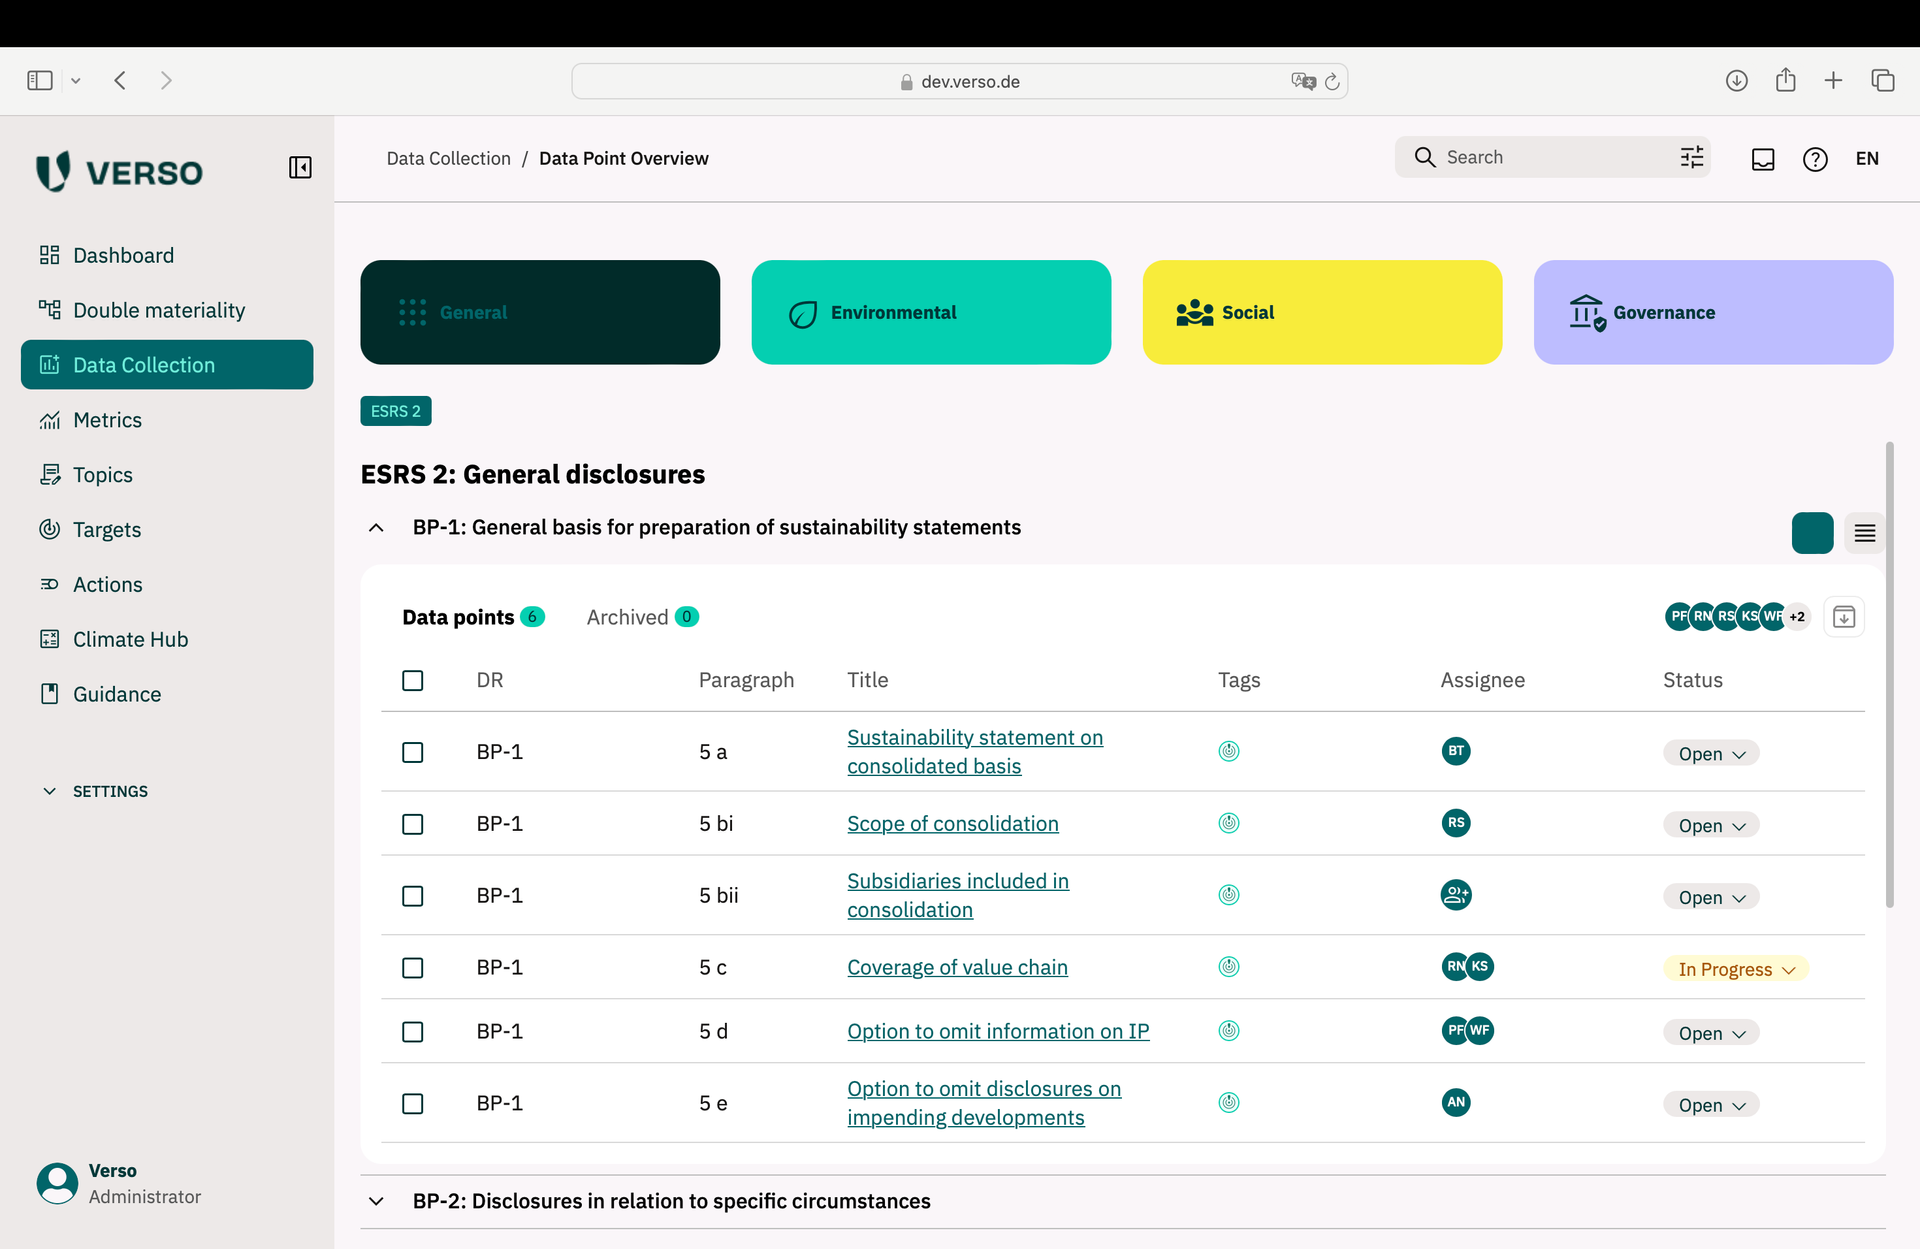This screenshot has height=1249, width=1920.
Task: Click BT assignee avatar
Action: tap(1456, 751)
